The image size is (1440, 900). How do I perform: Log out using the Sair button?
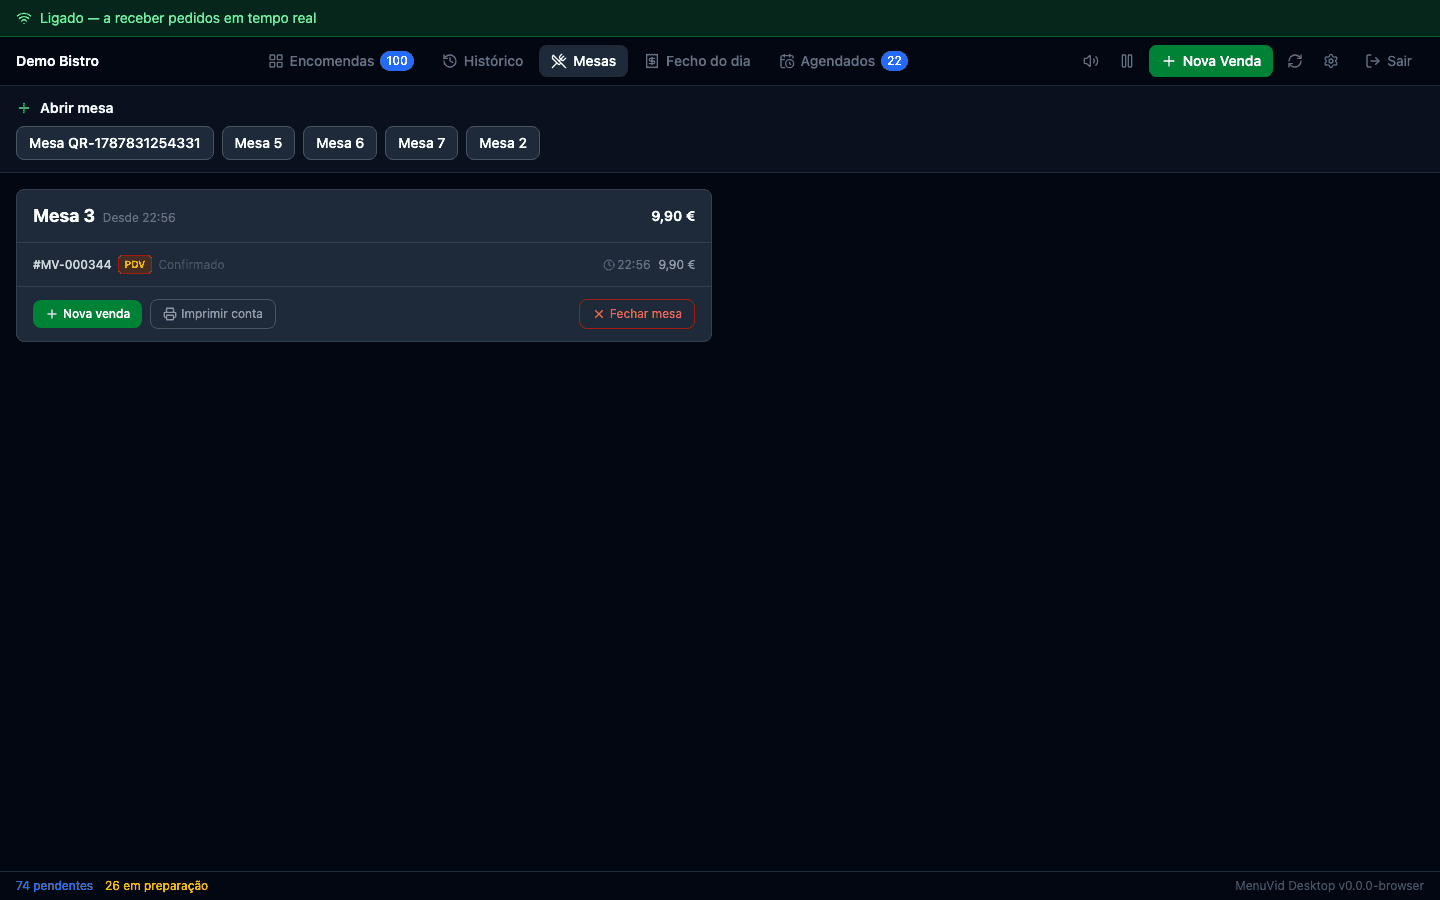click(1389, 61)
